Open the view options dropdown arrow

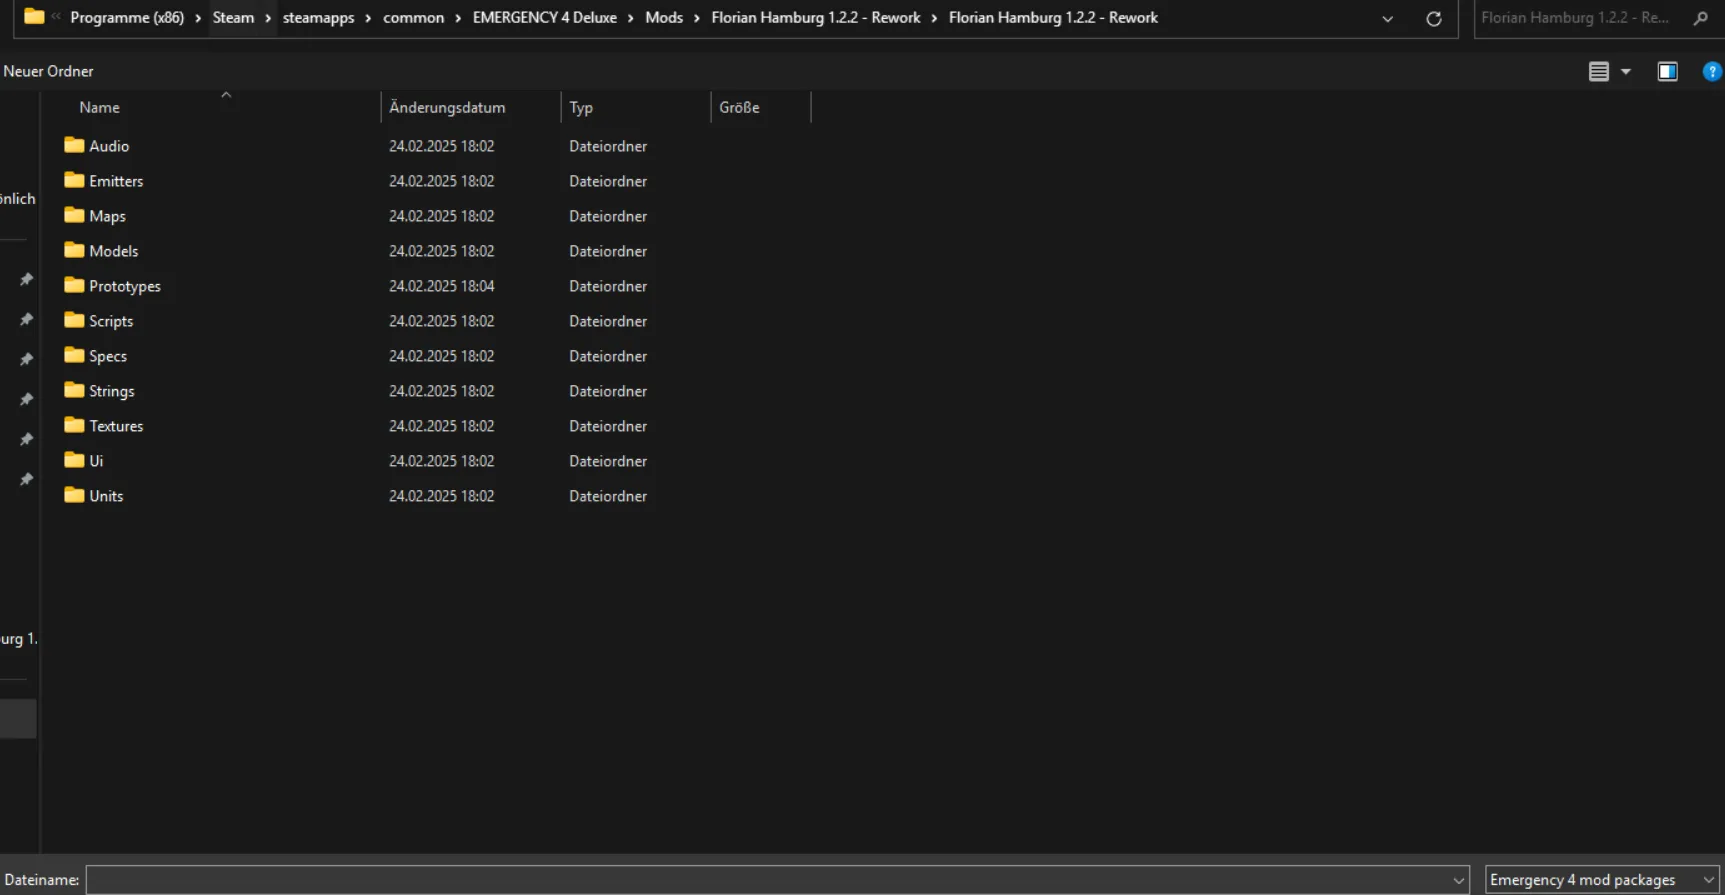[1626, 72]
